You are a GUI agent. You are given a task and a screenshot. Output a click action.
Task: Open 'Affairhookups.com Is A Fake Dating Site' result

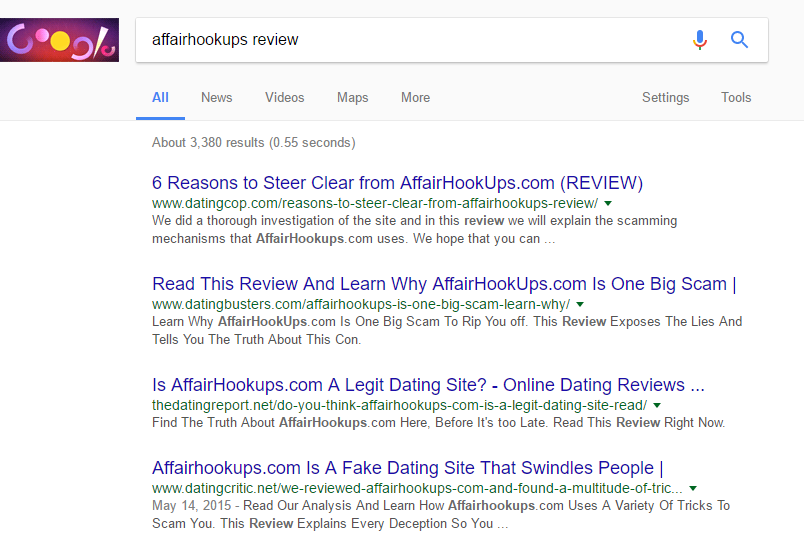coord(408,468)
